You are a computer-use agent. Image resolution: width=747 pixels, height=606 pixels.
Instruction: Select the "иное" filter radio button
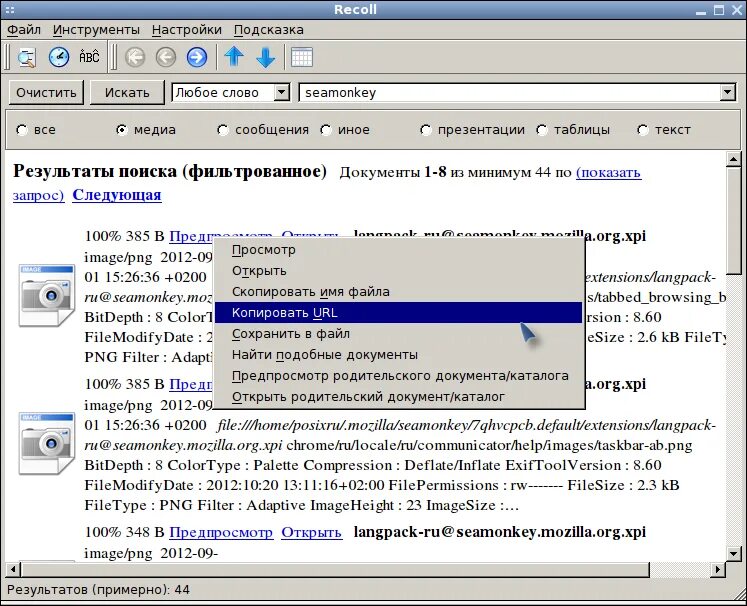pyautogui.click(x=326, y=130)
